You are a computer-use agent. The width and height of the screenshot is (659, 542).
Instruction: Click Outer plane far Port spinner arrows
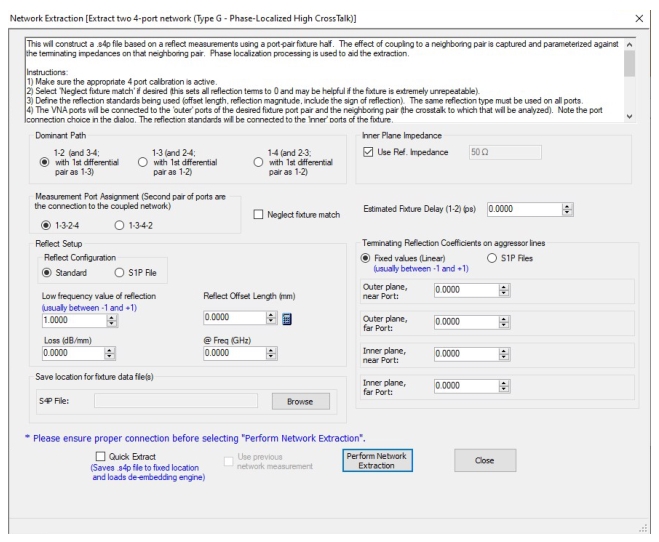pos(504,322)
